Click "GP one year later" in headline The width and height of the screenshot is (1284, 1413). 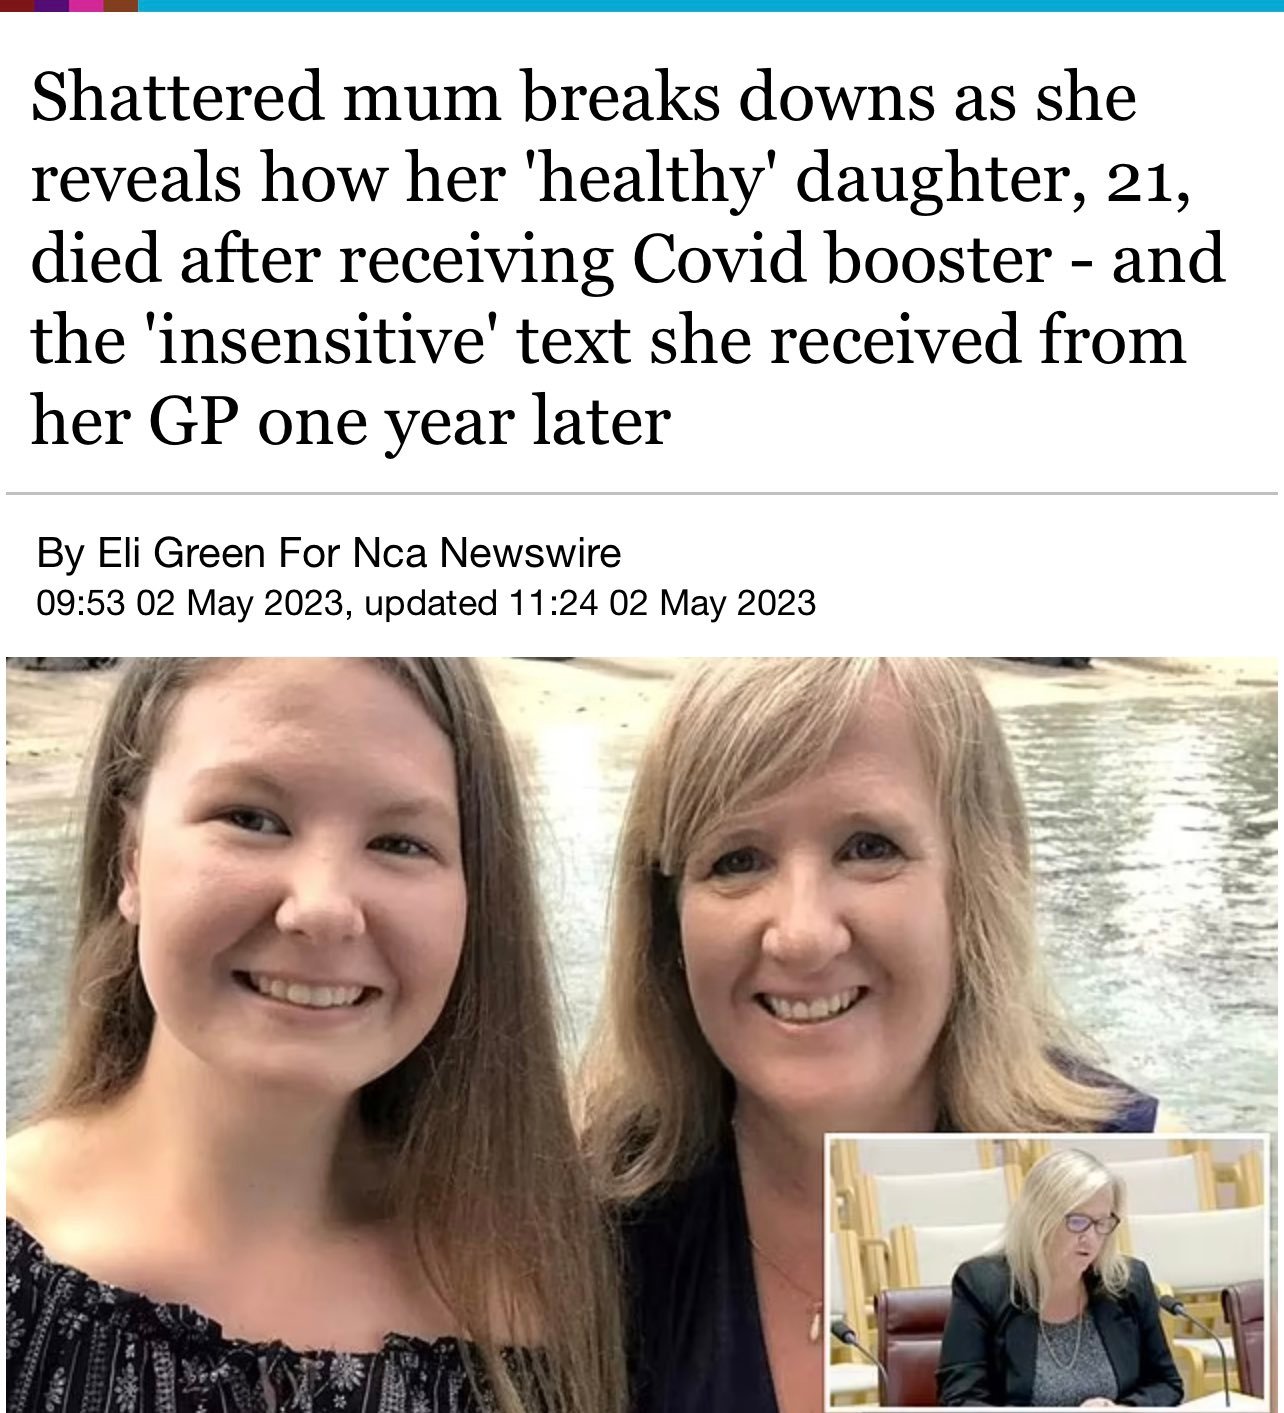coord(410,421)
